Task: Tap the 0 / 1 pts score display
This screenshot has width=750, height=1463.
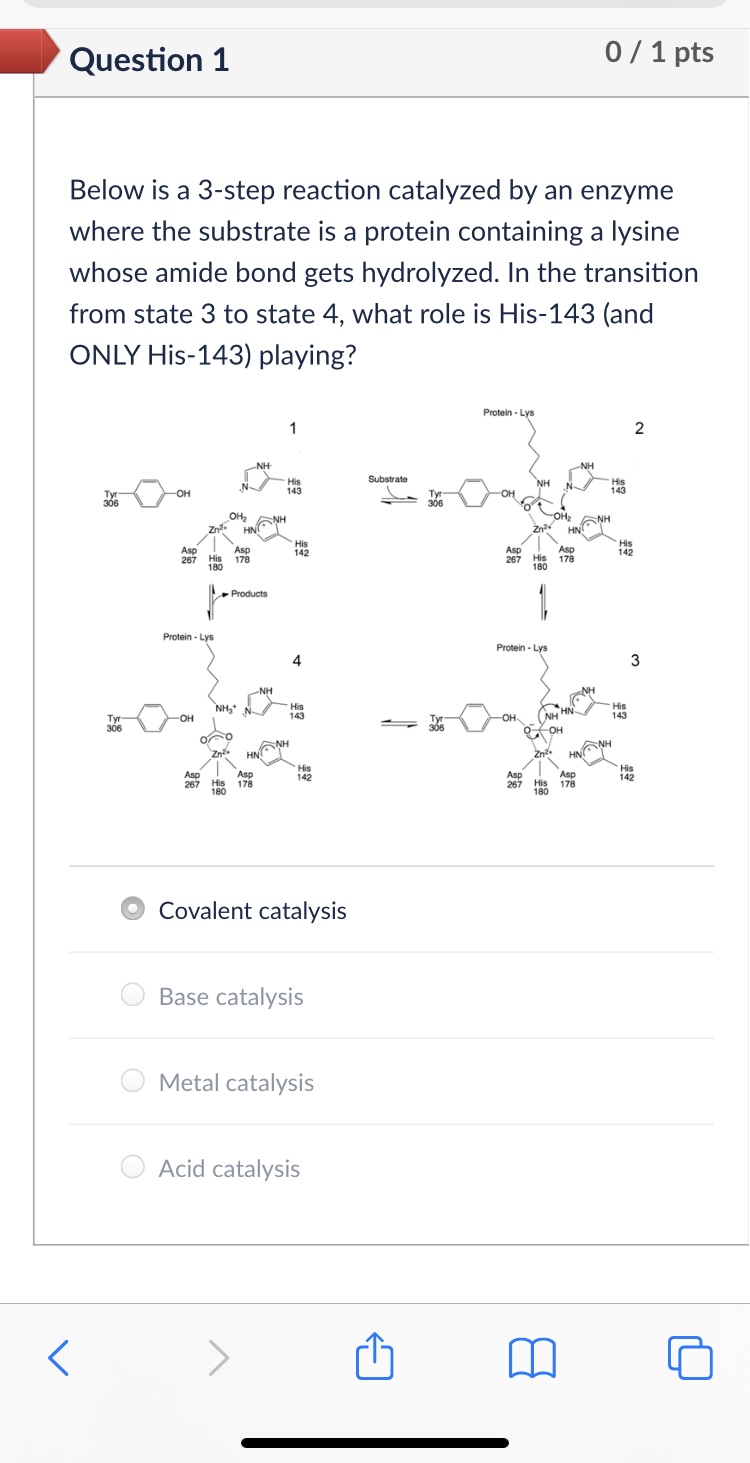Action: pos(660,53)
